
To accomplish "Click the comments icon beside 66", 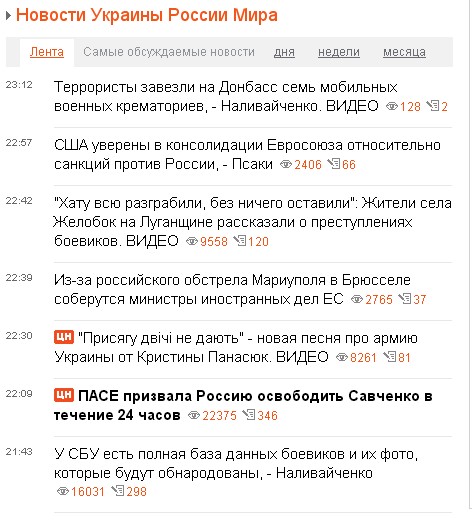I will point(333,164).
